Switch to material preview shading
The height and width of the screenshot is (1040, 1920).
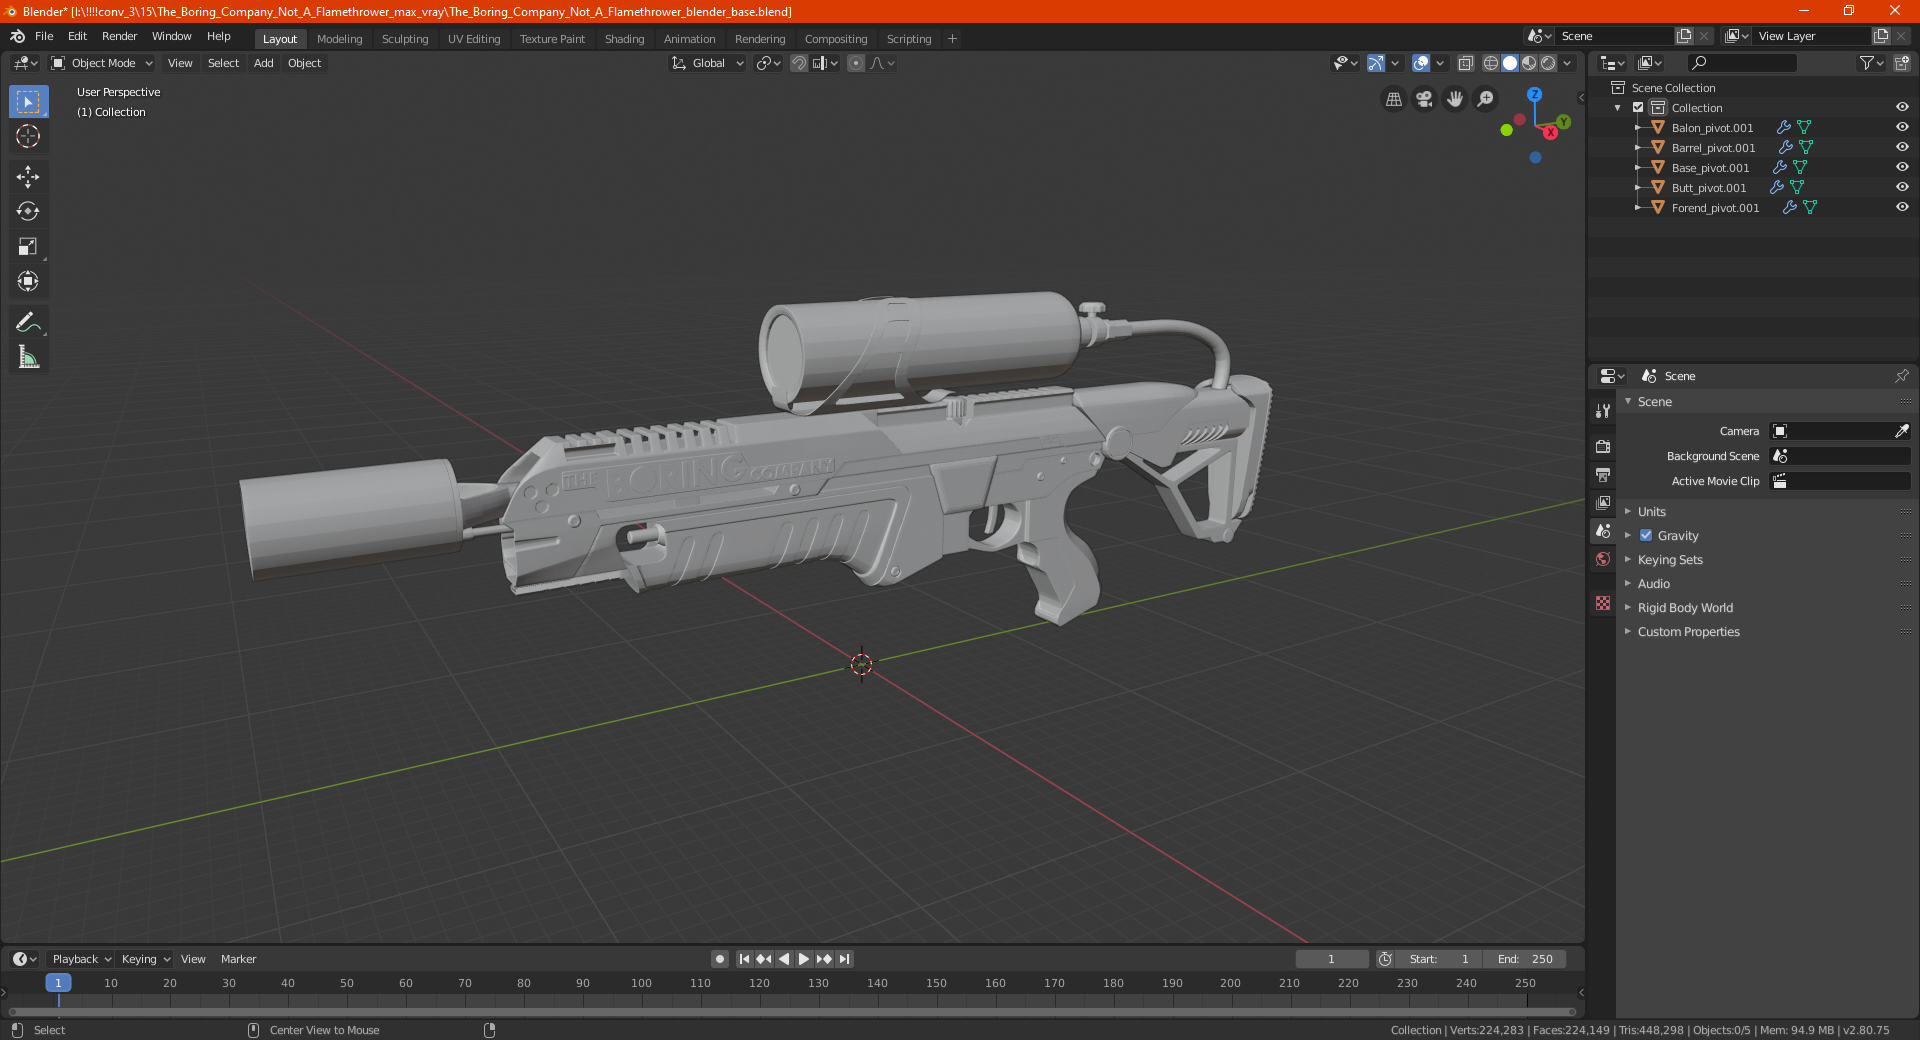tap(1529, 63)
